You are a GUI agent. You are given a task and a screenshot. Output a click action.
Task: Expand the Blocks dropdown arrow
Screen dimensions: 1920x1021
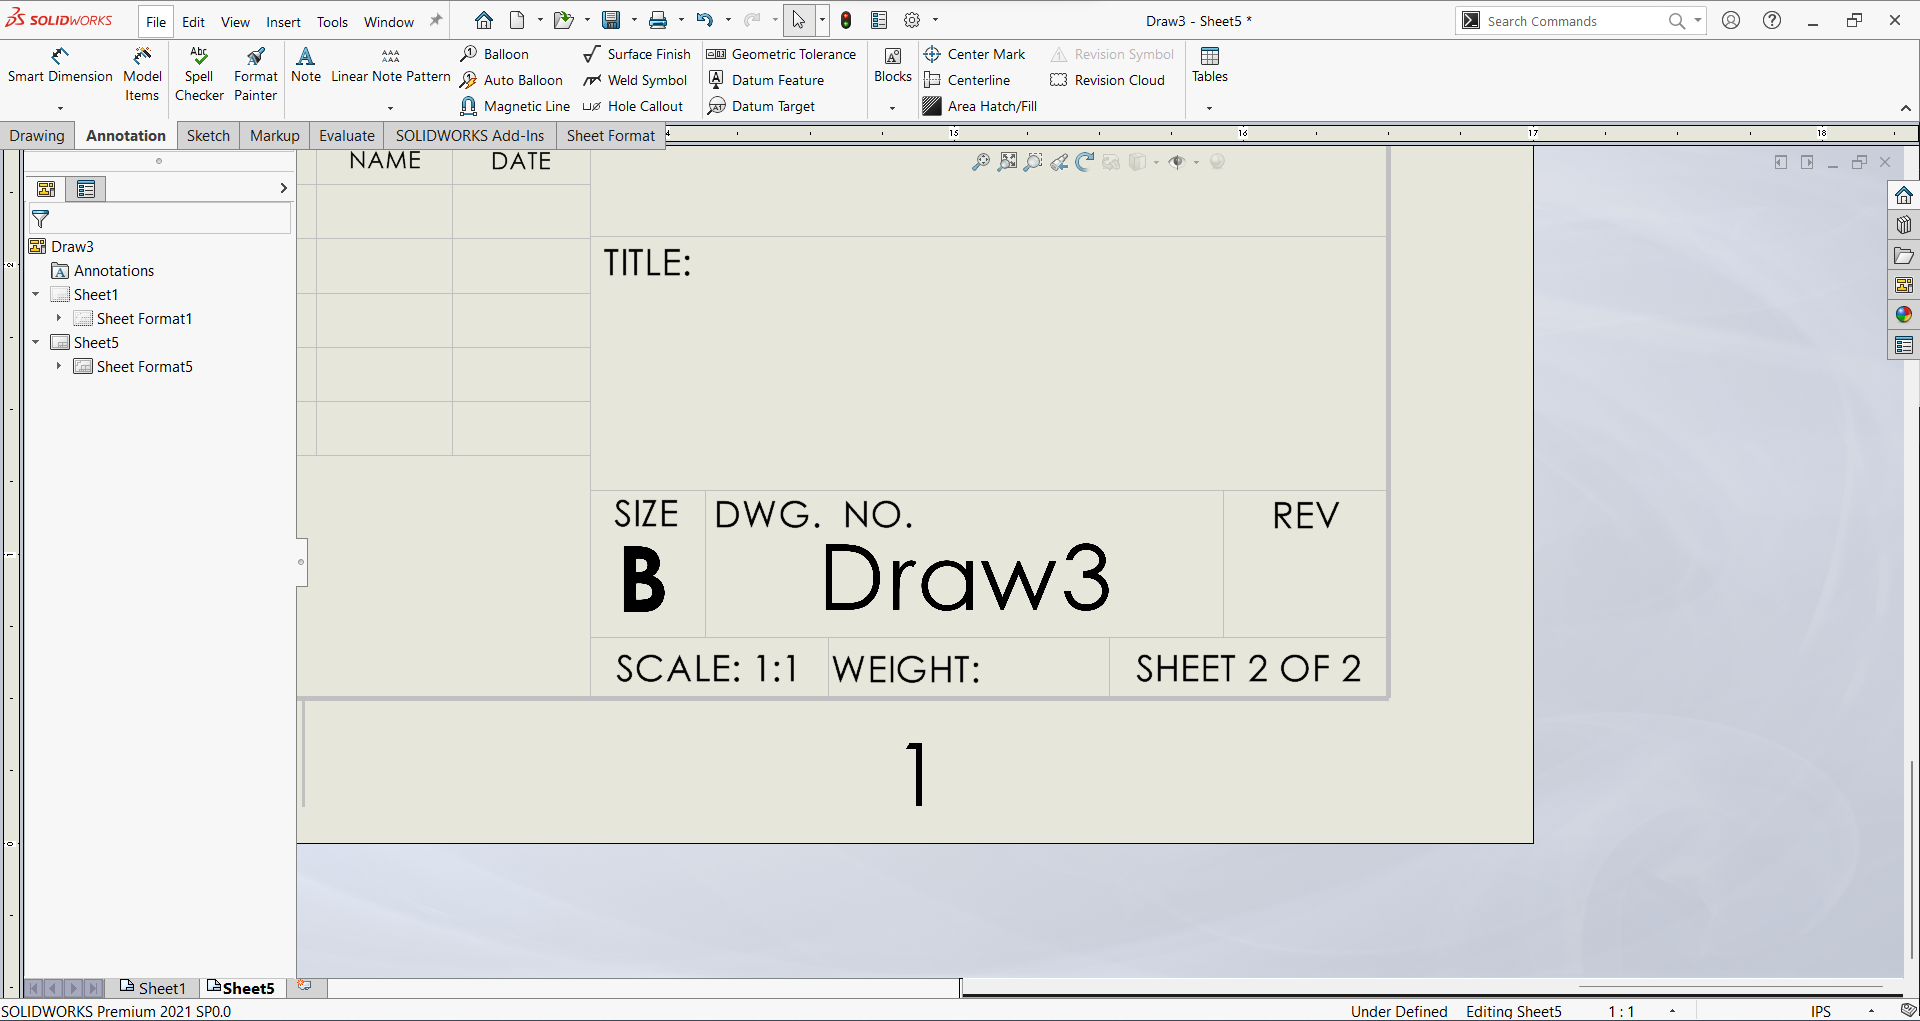click(x=892, y=108)
